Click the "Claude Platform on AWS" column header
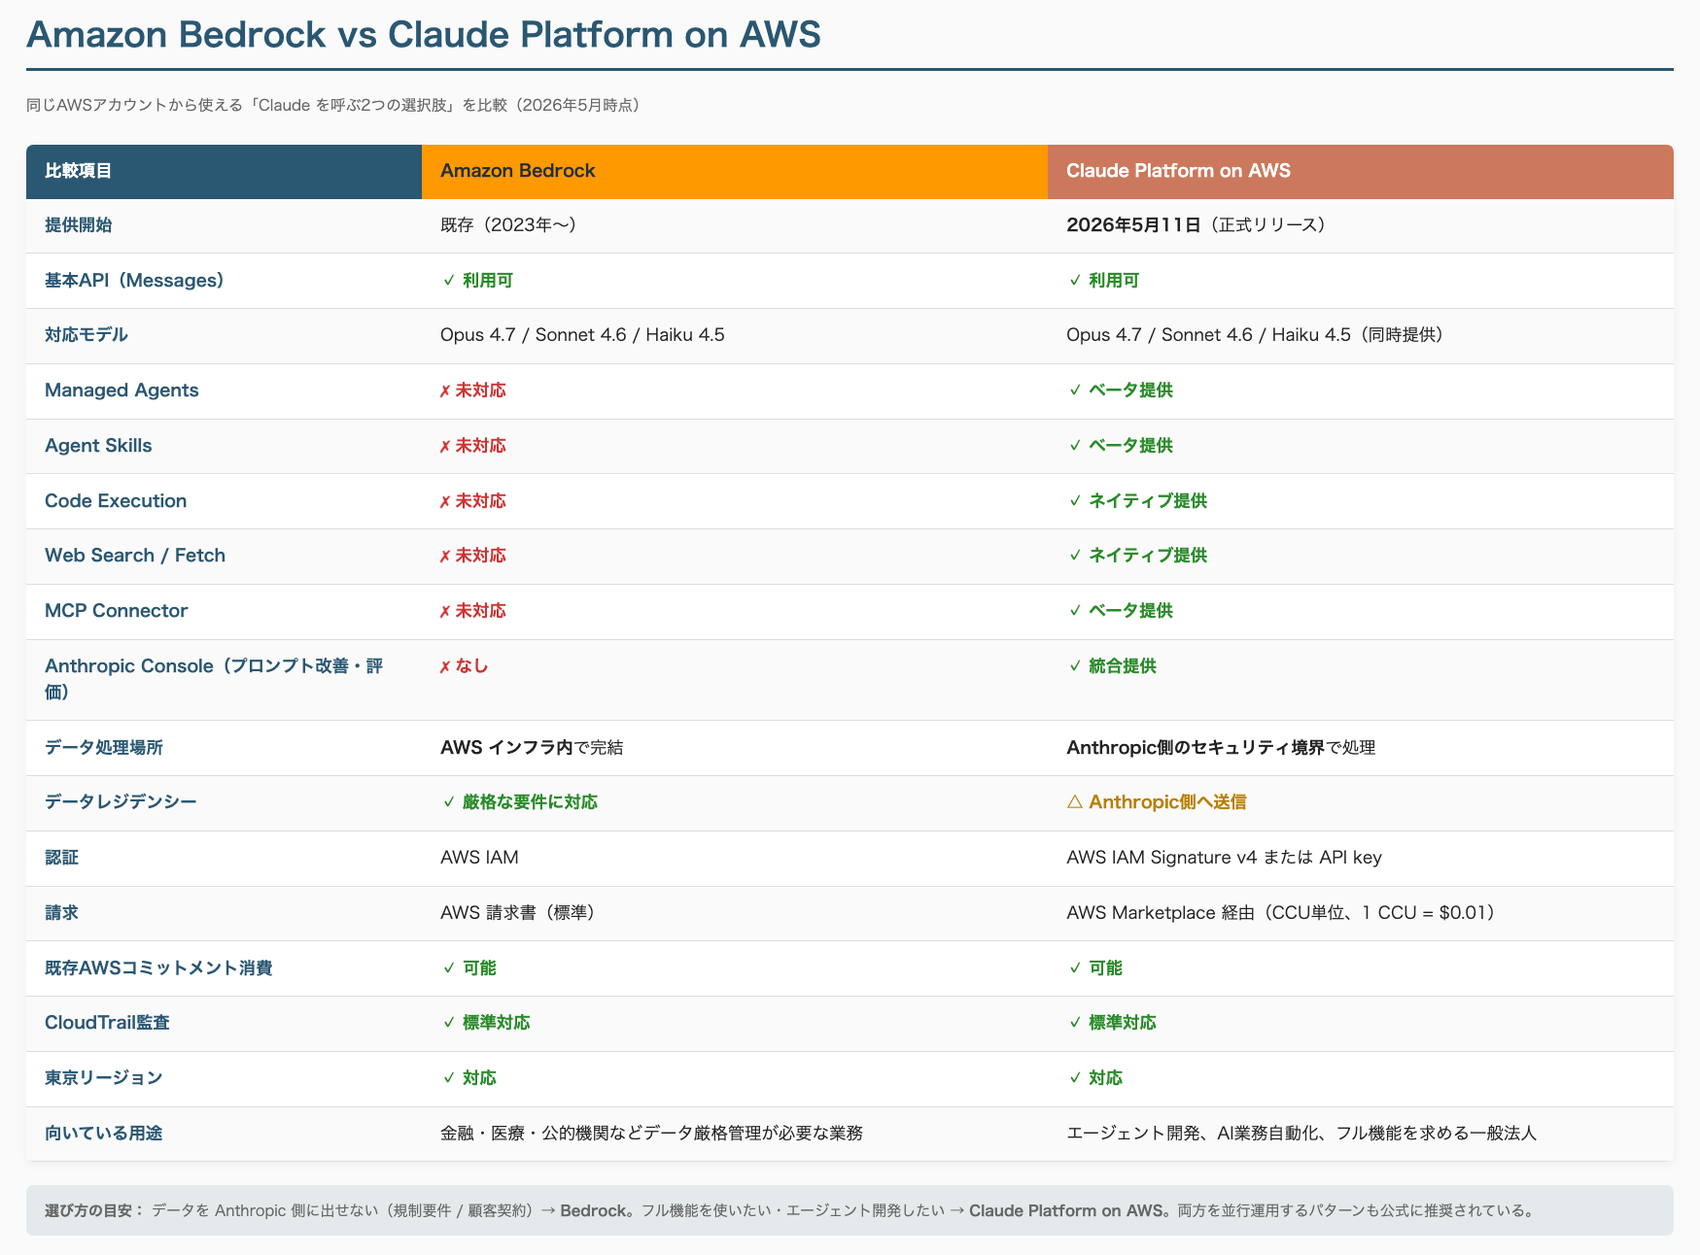Viewport: 1700px width, 1255px height. coord(1361,171)
